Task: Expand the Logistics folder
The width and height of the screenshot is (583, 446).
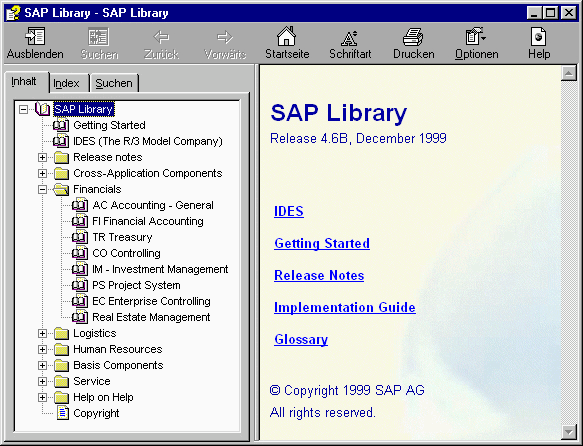Action: [42, 333]
